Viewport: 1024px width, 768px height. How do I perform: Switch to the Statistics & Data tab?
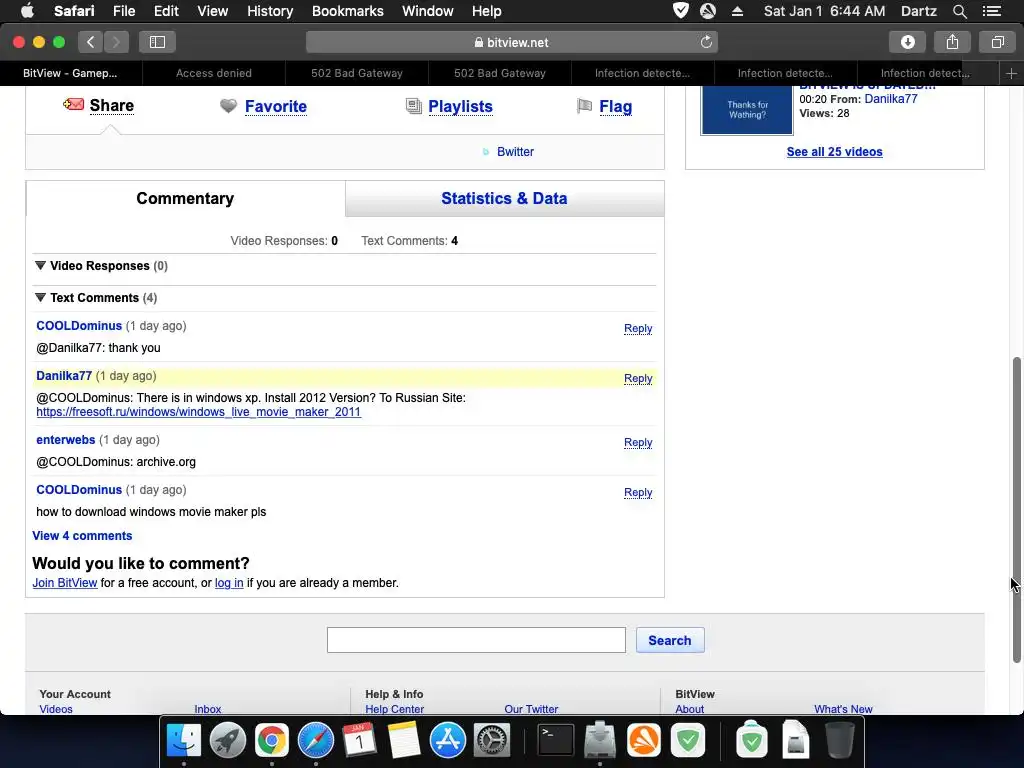tap(504, 199)
